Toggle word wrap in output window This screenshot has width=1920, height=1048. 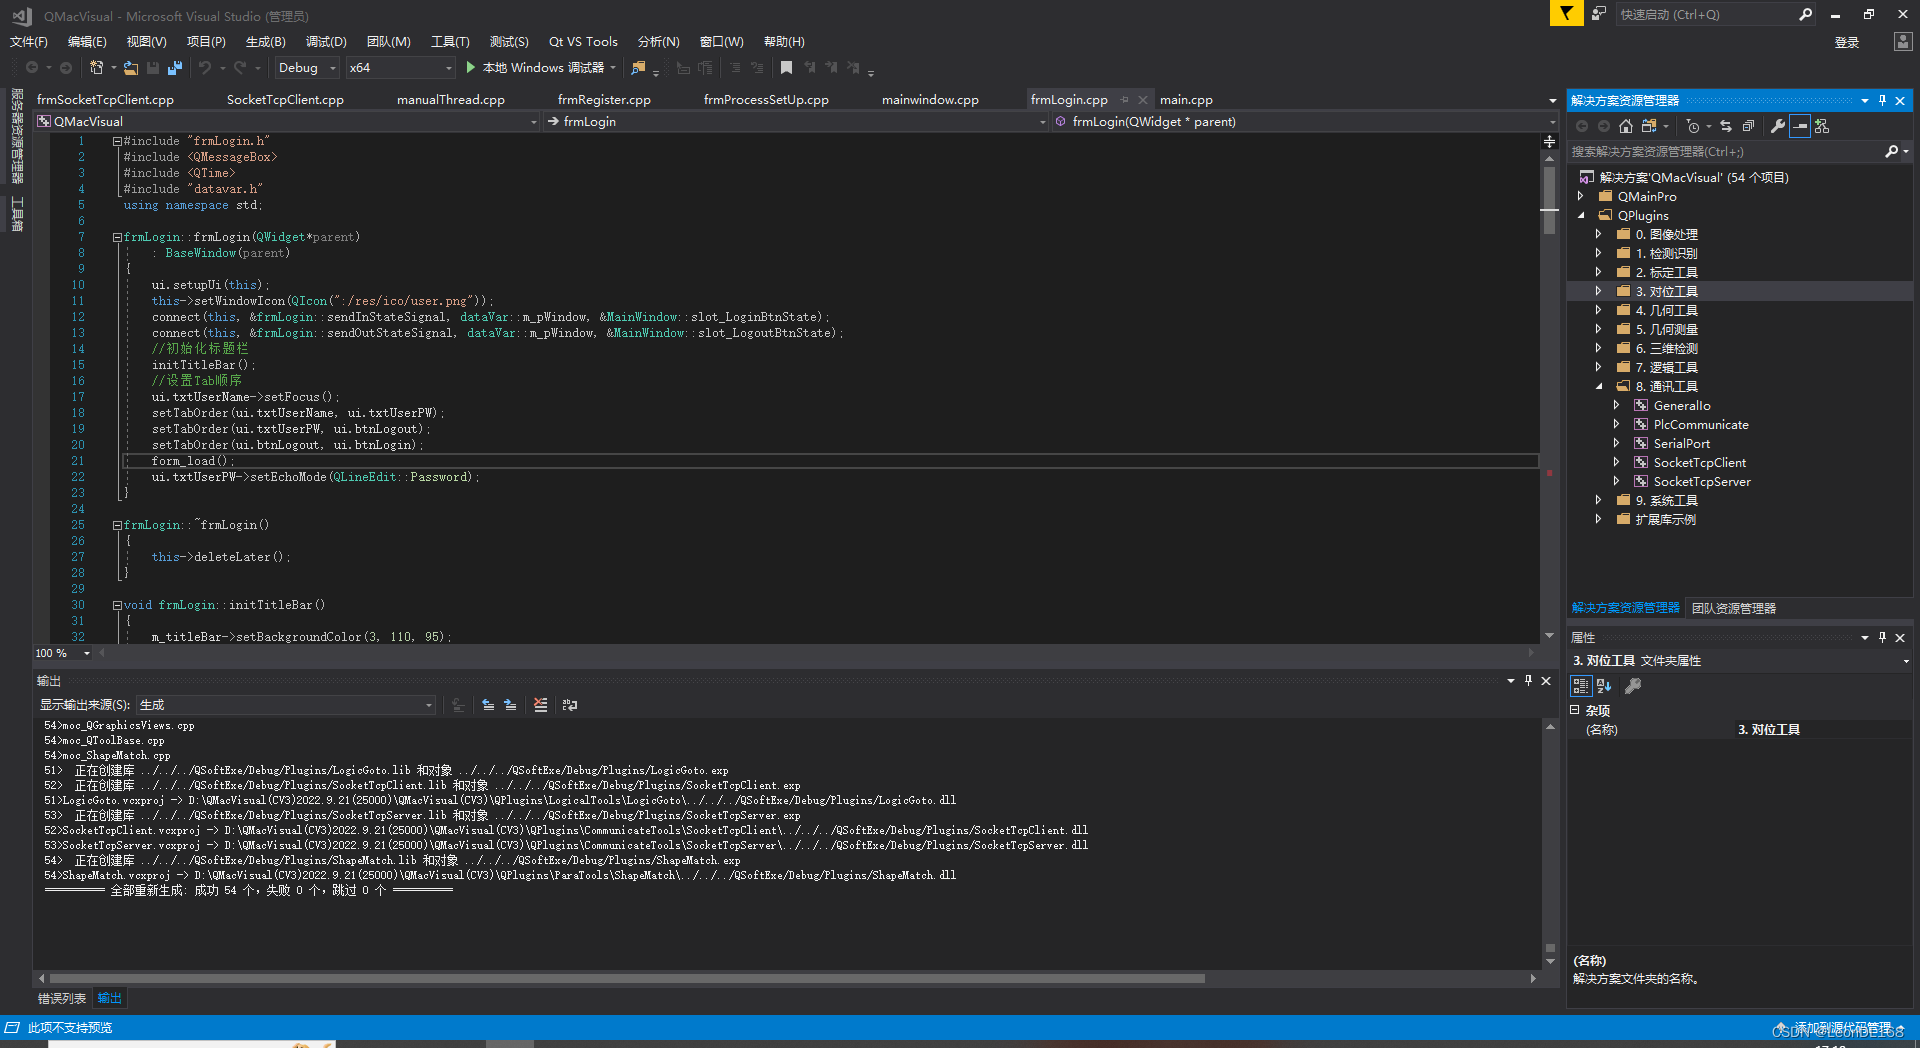[570, 705]
